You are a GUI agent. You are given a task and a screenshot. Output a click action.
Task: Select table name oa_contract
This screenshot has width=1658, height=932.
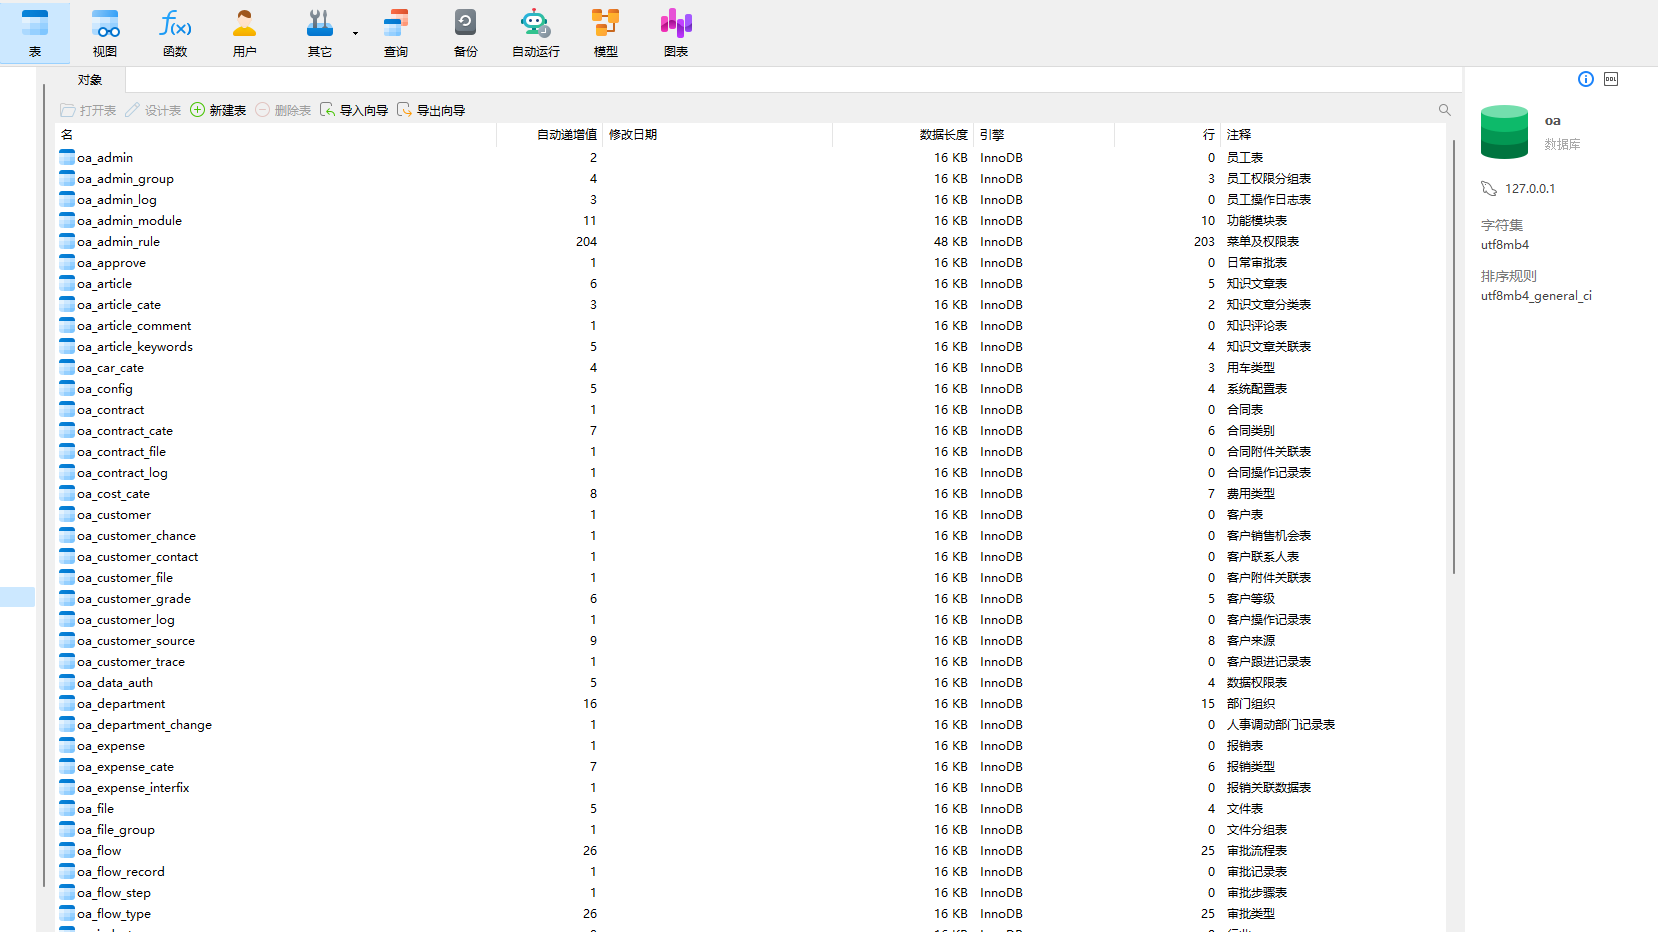(111, 410)
